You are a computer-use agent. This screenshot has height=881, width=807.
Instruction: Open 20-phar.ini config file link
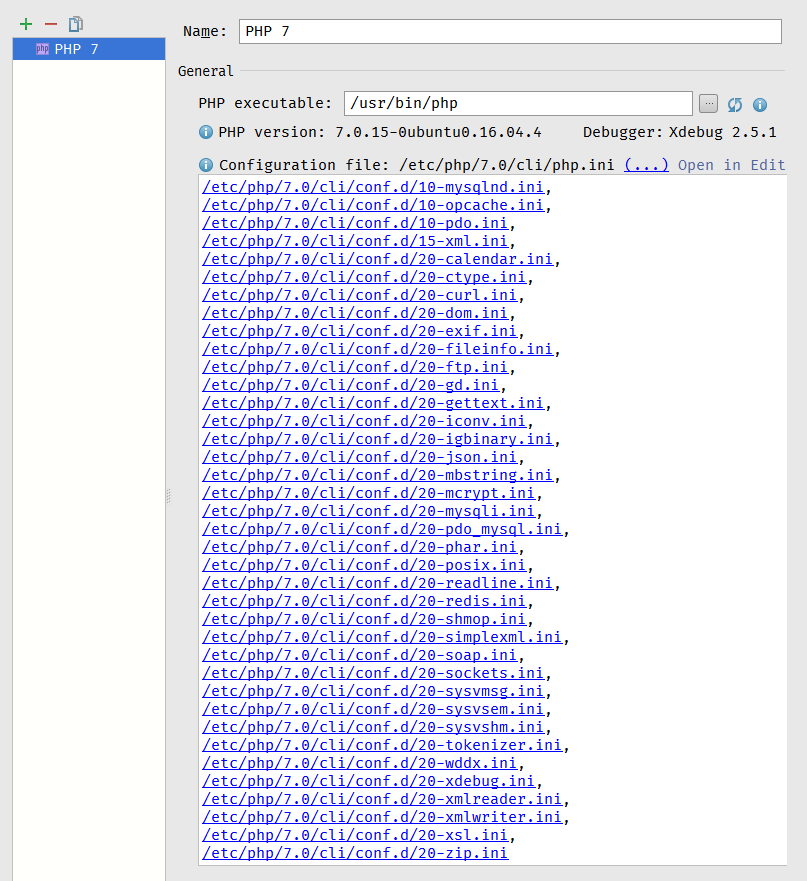tap(360, 547)
